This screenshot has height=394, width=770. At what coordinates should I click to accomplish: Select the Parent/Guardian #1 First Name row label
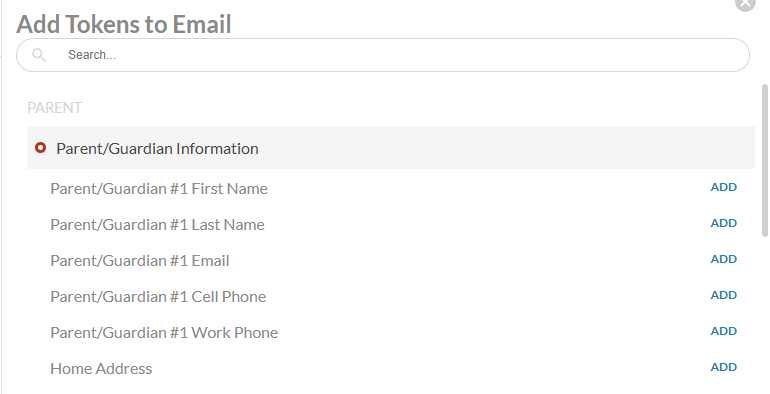(159, 189)
